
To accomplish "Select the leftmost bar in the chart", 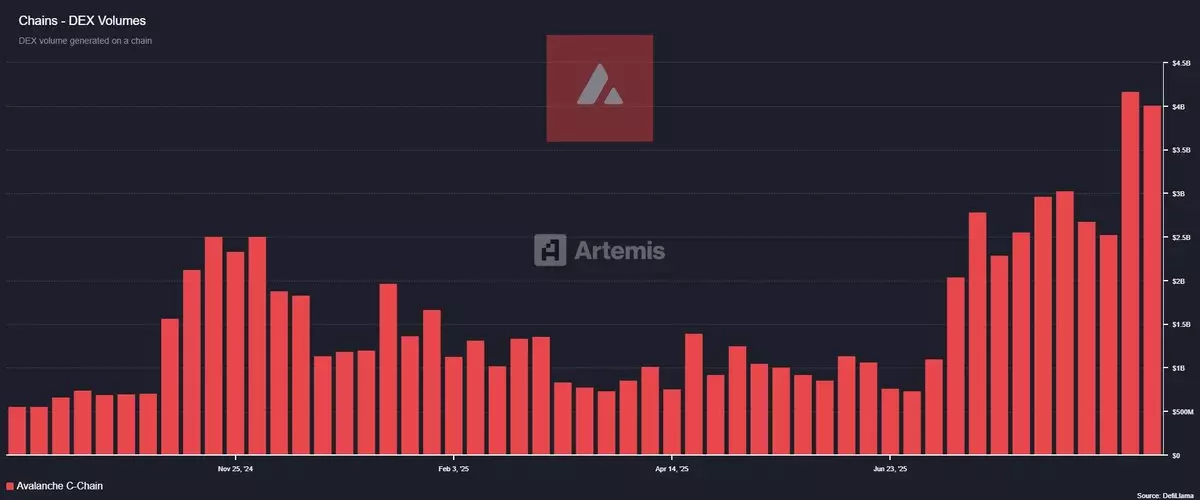I will click(x=17, y=431).
